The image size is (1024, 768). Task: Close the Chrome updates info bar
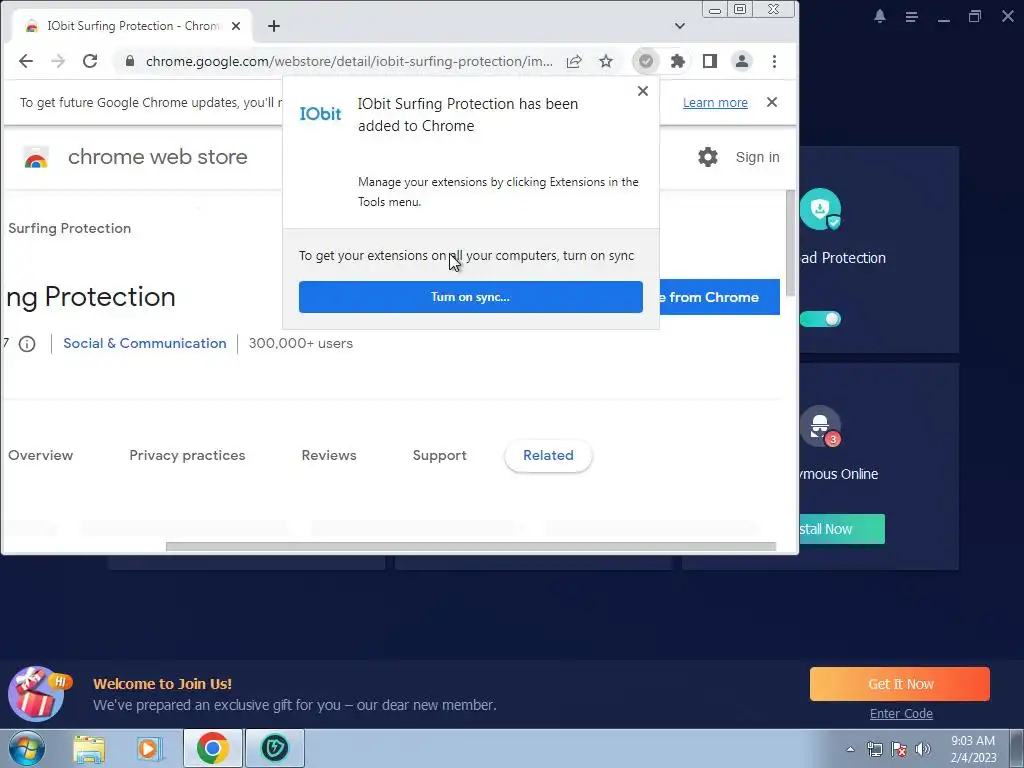pos(772,102)
